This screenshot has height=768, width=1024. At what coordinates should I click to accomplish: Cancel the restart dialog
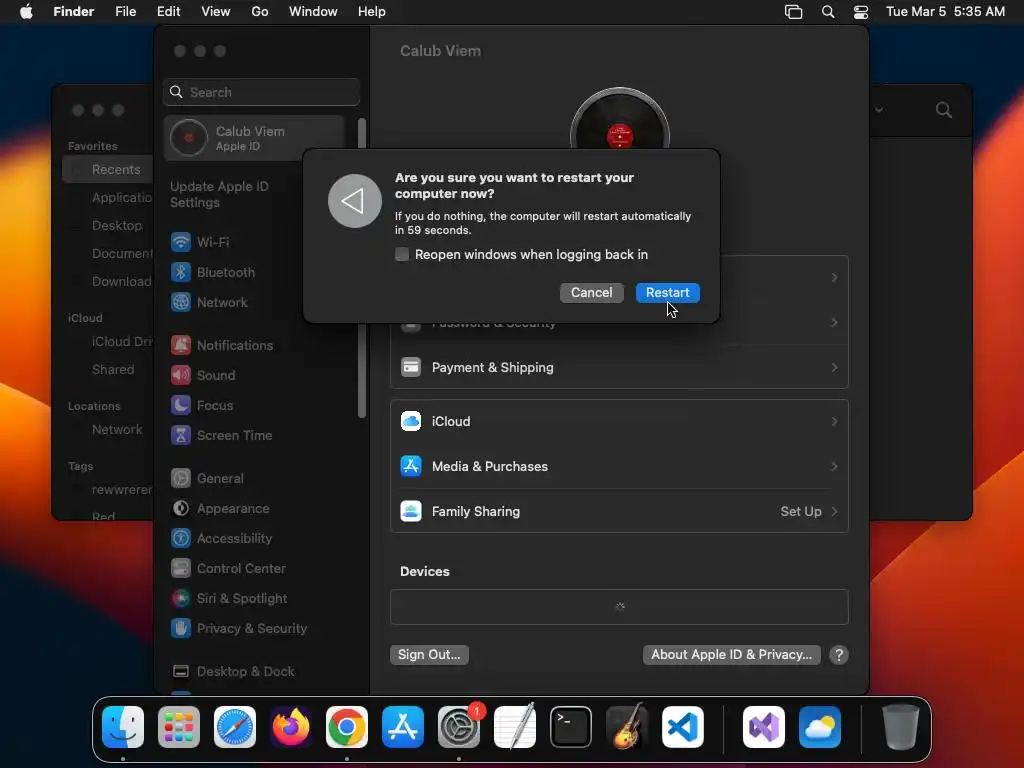tap(592, 293)
